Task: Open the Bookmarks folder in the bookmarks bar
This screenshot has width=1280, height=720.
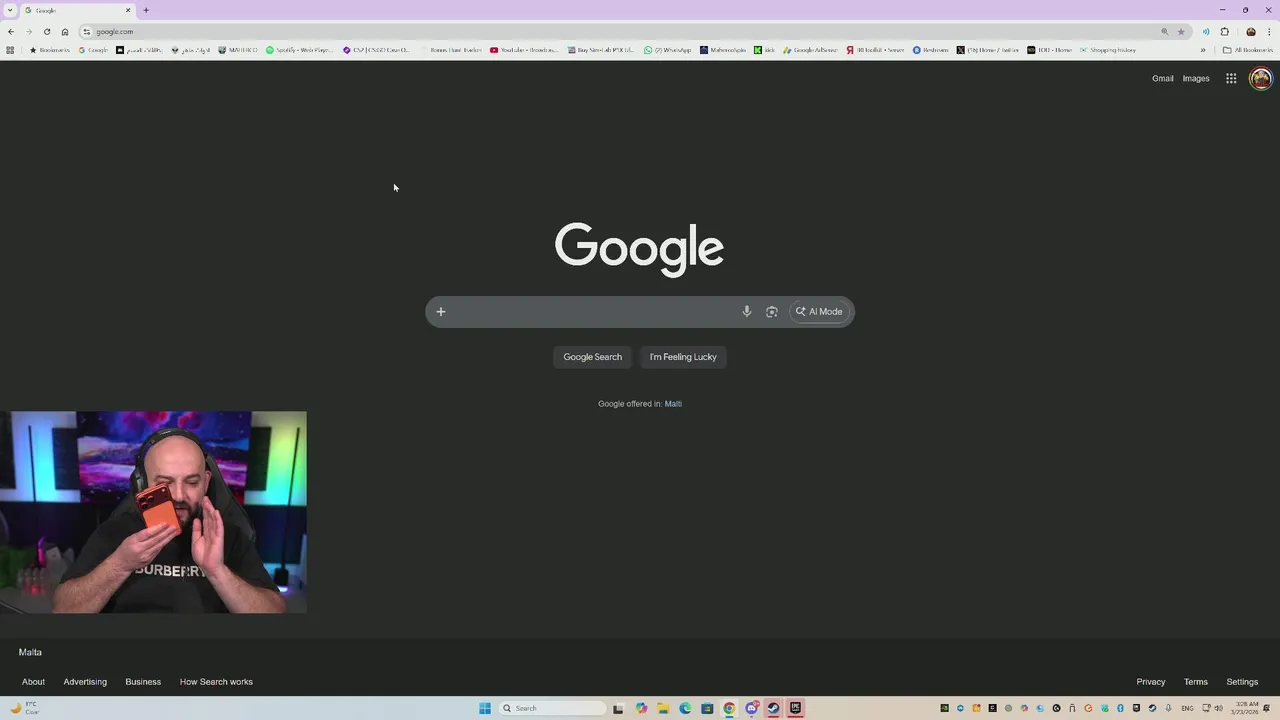Action: (50, 50)
